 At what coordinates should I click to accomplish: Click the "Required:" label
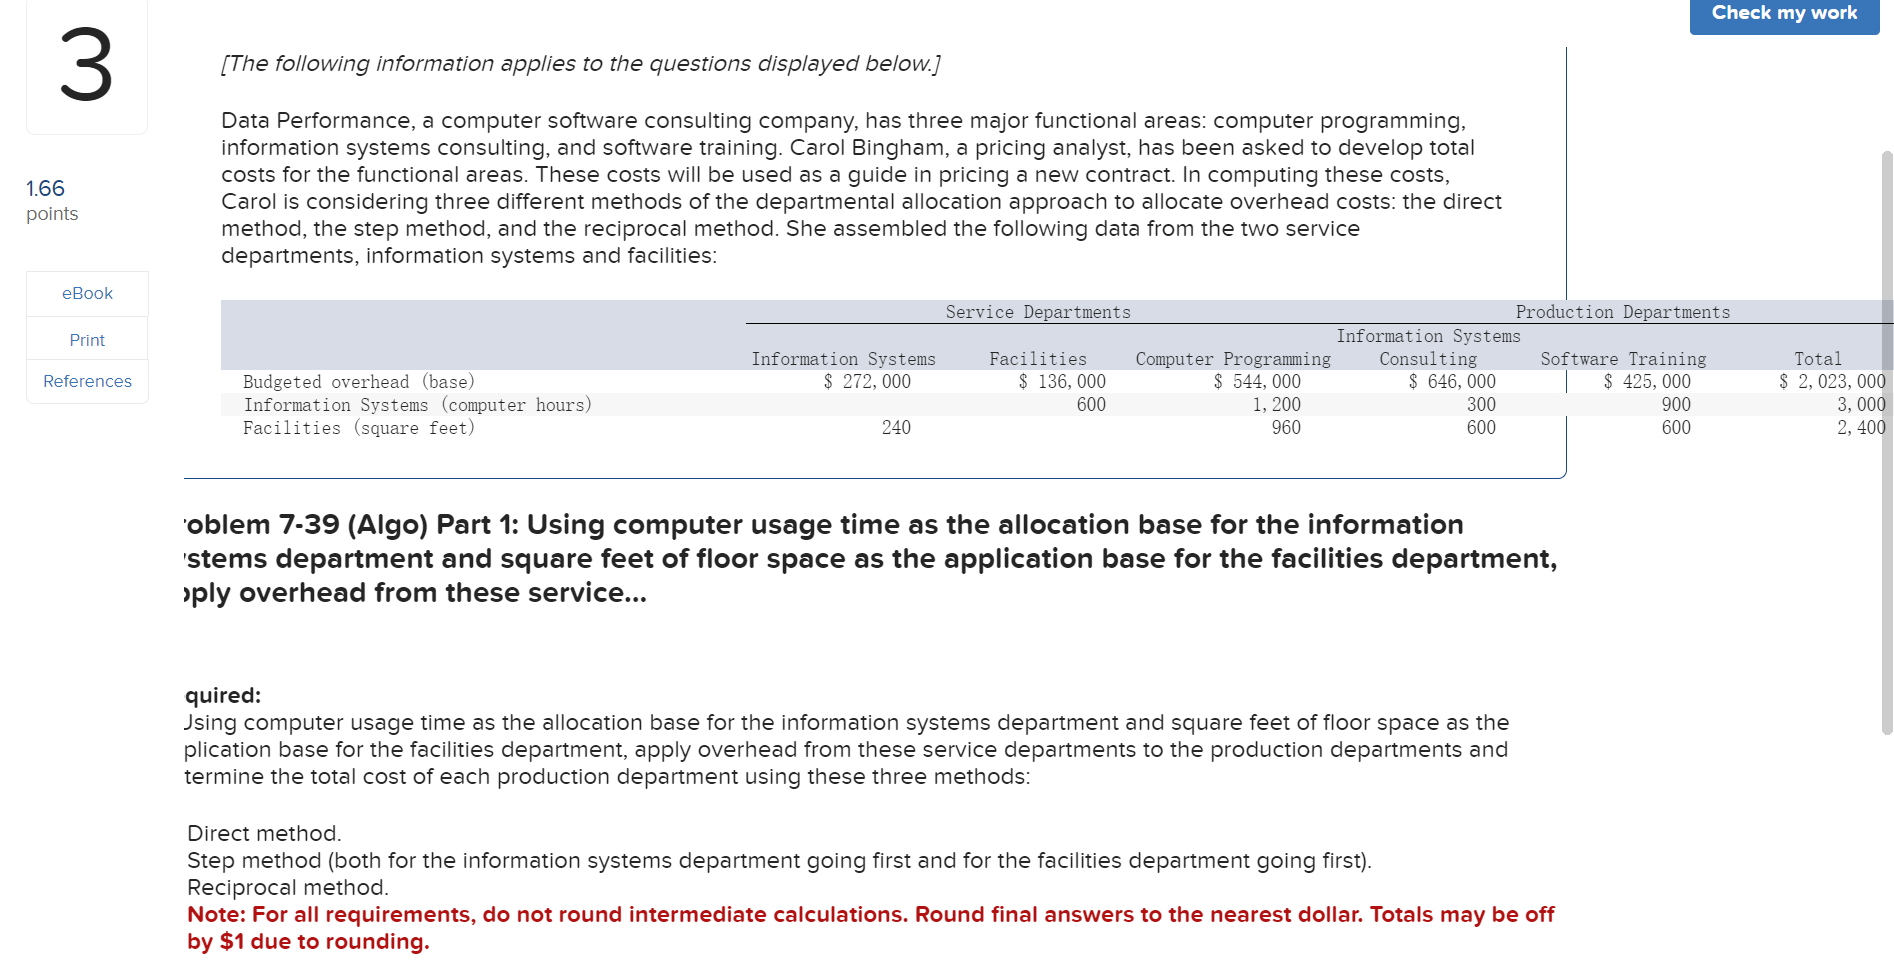click(x=223, y=695)
